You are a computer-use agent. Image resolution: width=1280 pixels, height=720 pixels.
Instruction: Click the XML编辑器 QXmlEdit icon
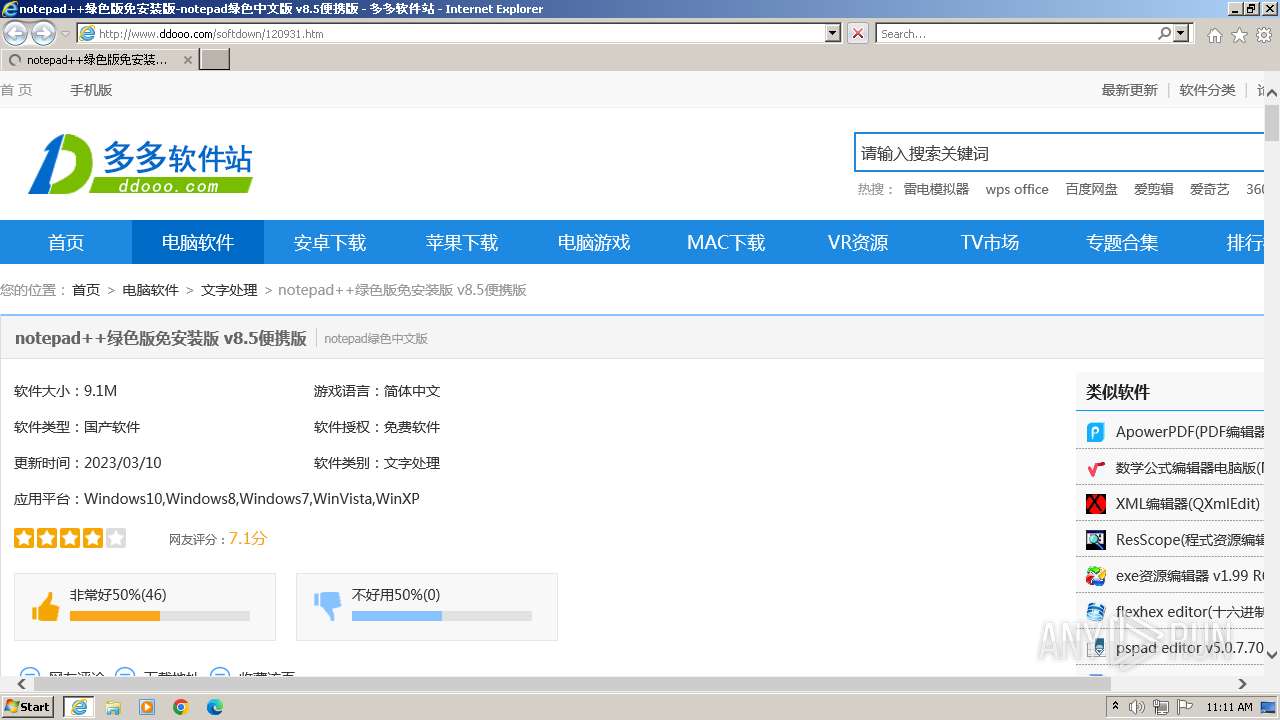(x=1096, y=504)
